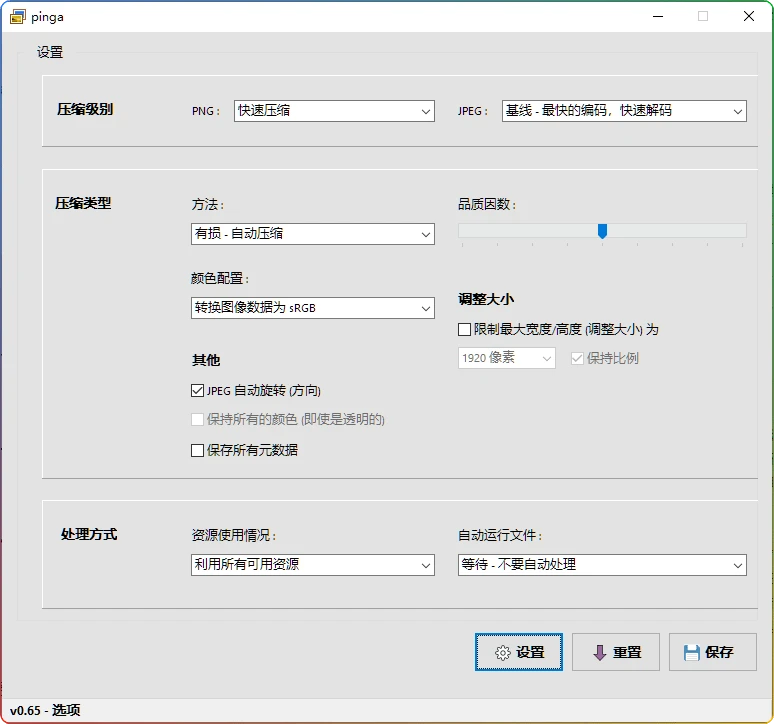Click the 压缩级别 section label
Viewport: 774px width, 724px height.
[x=85, y=109]
